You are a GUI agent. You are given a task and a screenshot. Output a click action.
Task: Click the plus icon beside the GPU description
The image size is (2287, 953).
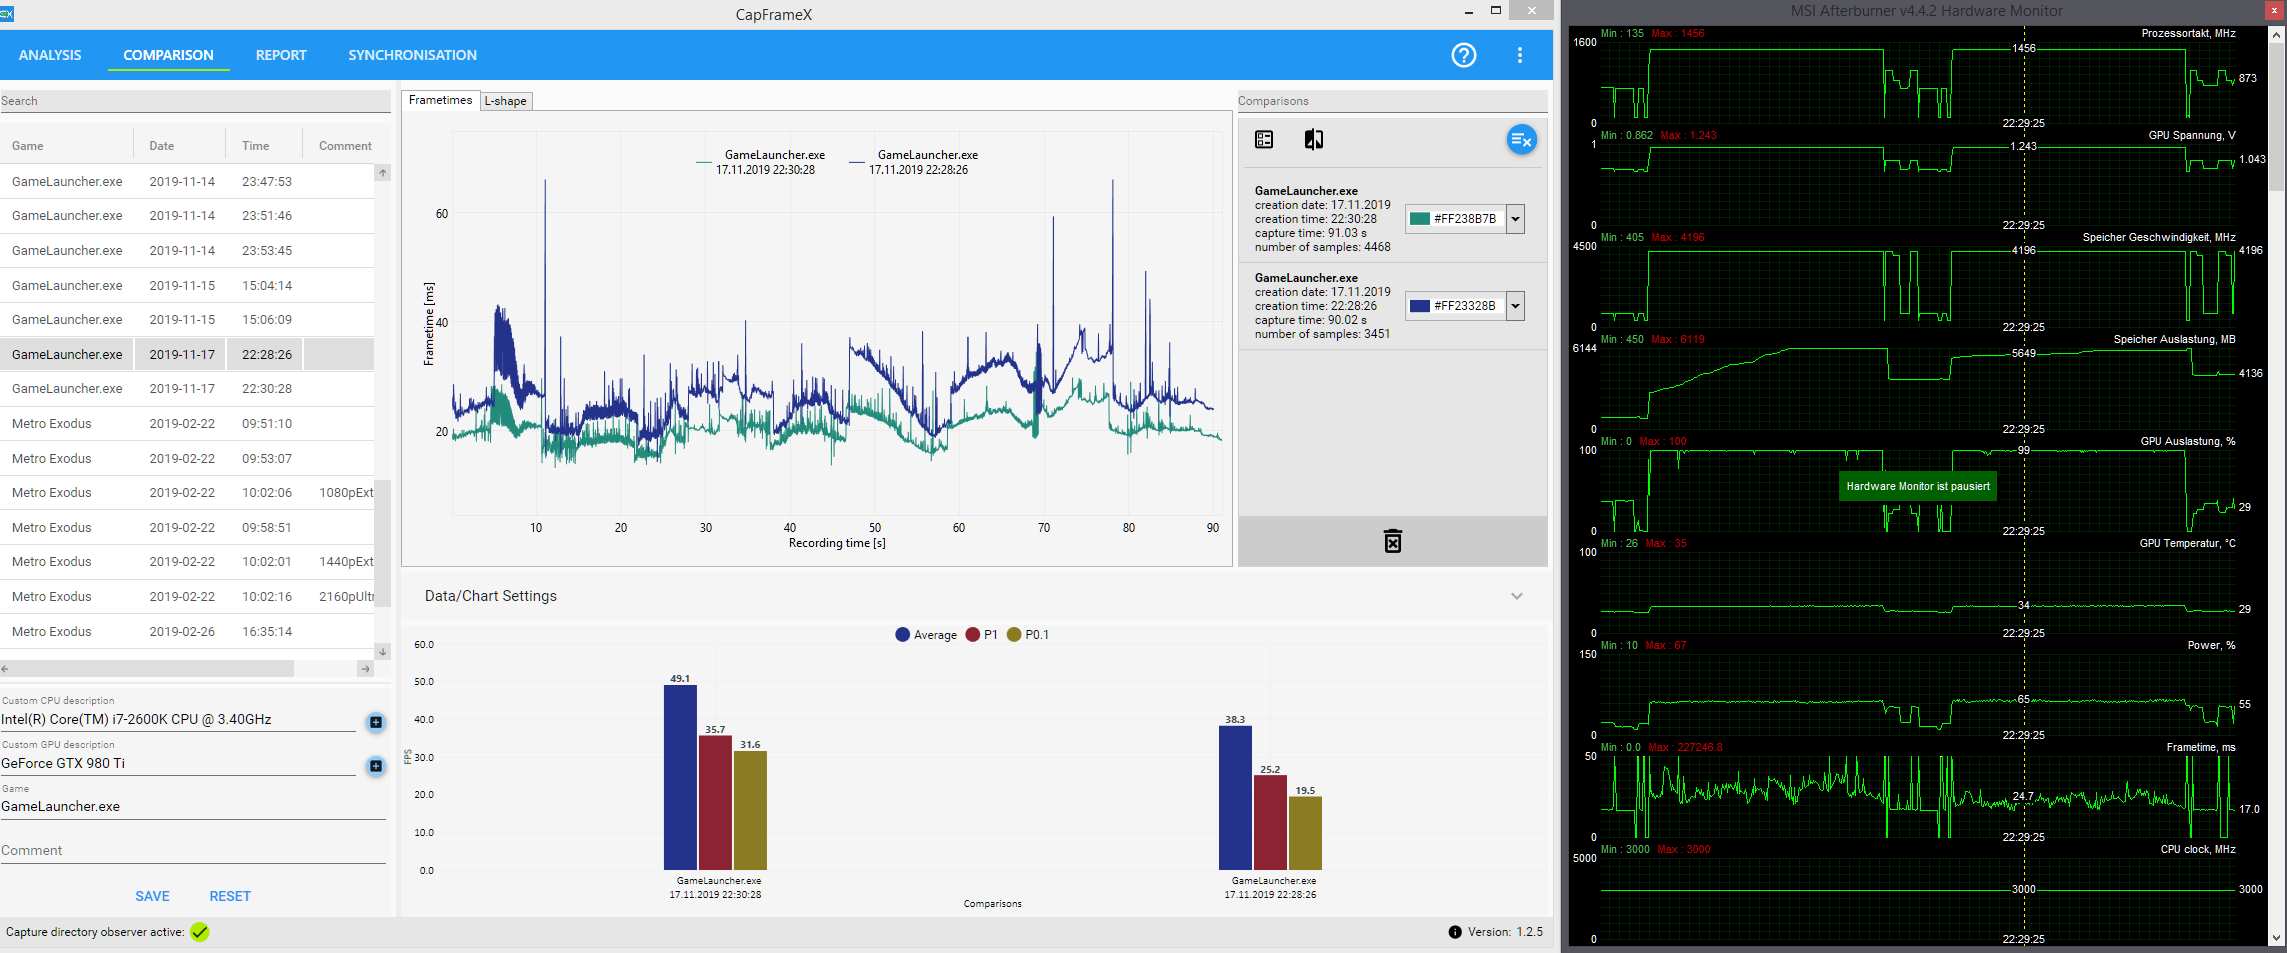(x=376, y=766)
